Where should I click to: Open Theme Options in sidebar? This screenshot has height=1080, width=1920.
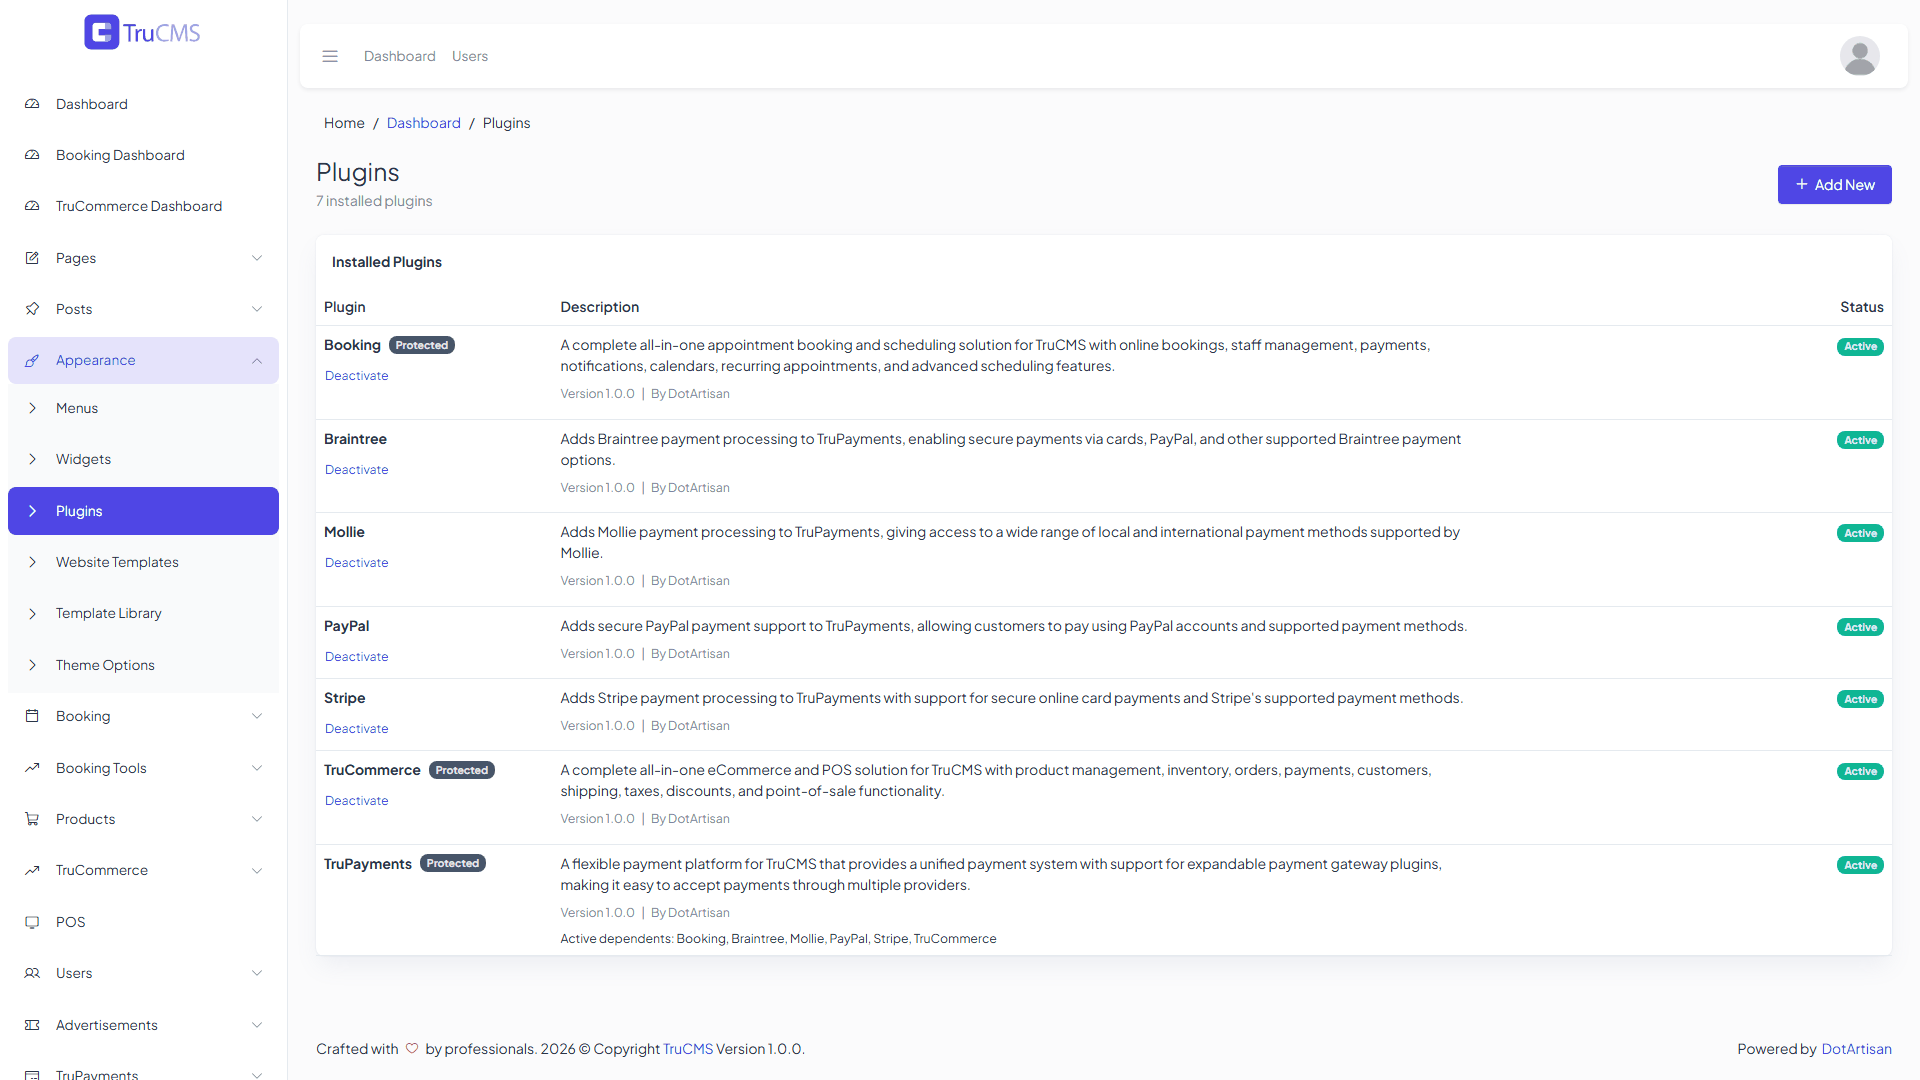coord(143,665)
